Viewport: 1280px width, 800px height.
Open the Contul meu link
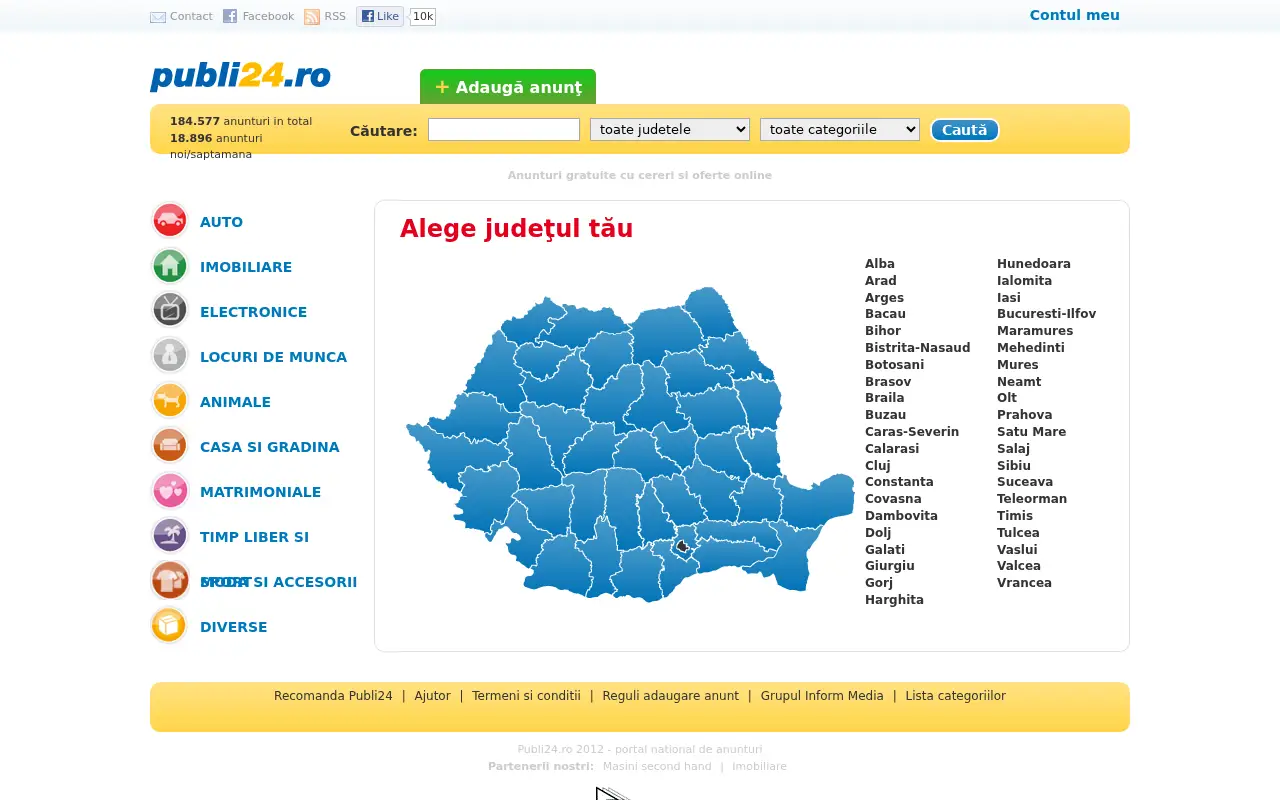pos(1075,15)
